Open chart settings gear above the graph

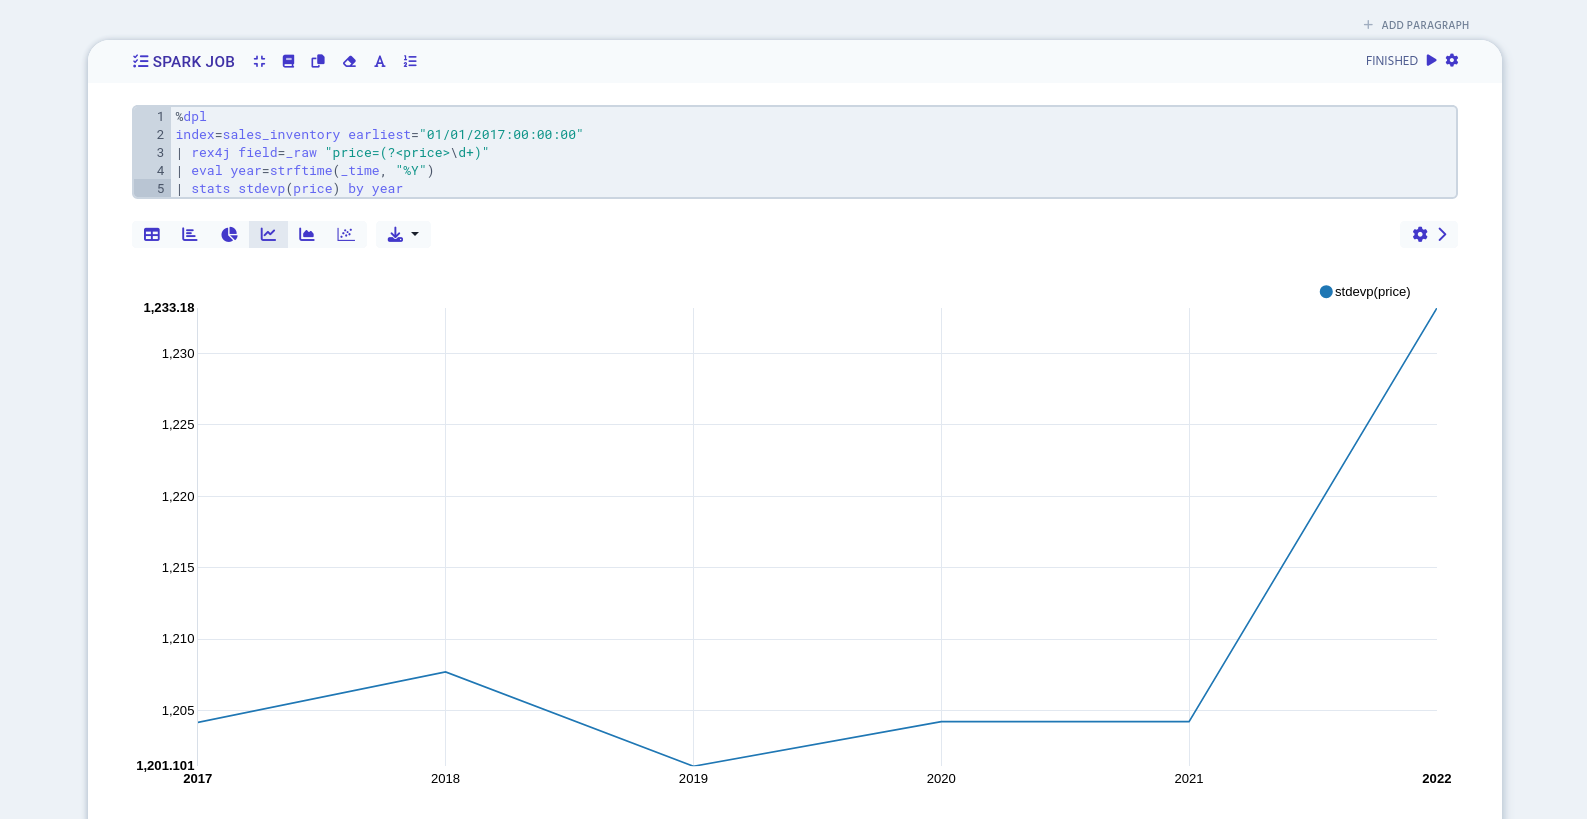(x=1420, y=234)
